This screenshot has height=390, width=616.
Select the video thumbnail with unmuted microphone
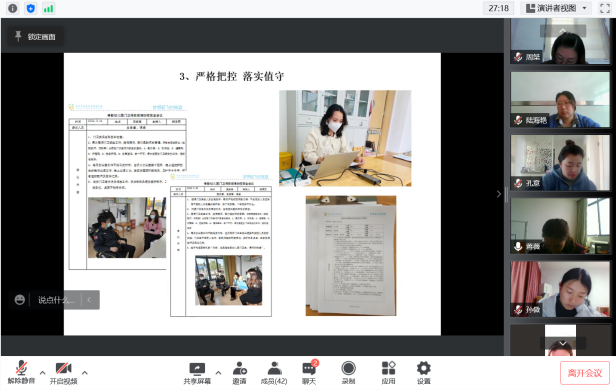[x=560, y=226]
